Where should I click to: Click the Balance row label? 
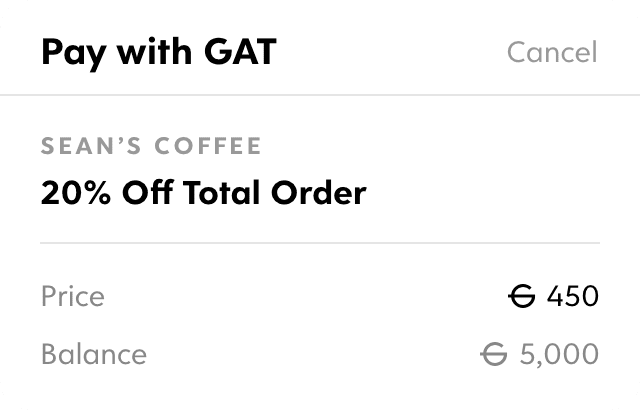[x=93, y=354]
